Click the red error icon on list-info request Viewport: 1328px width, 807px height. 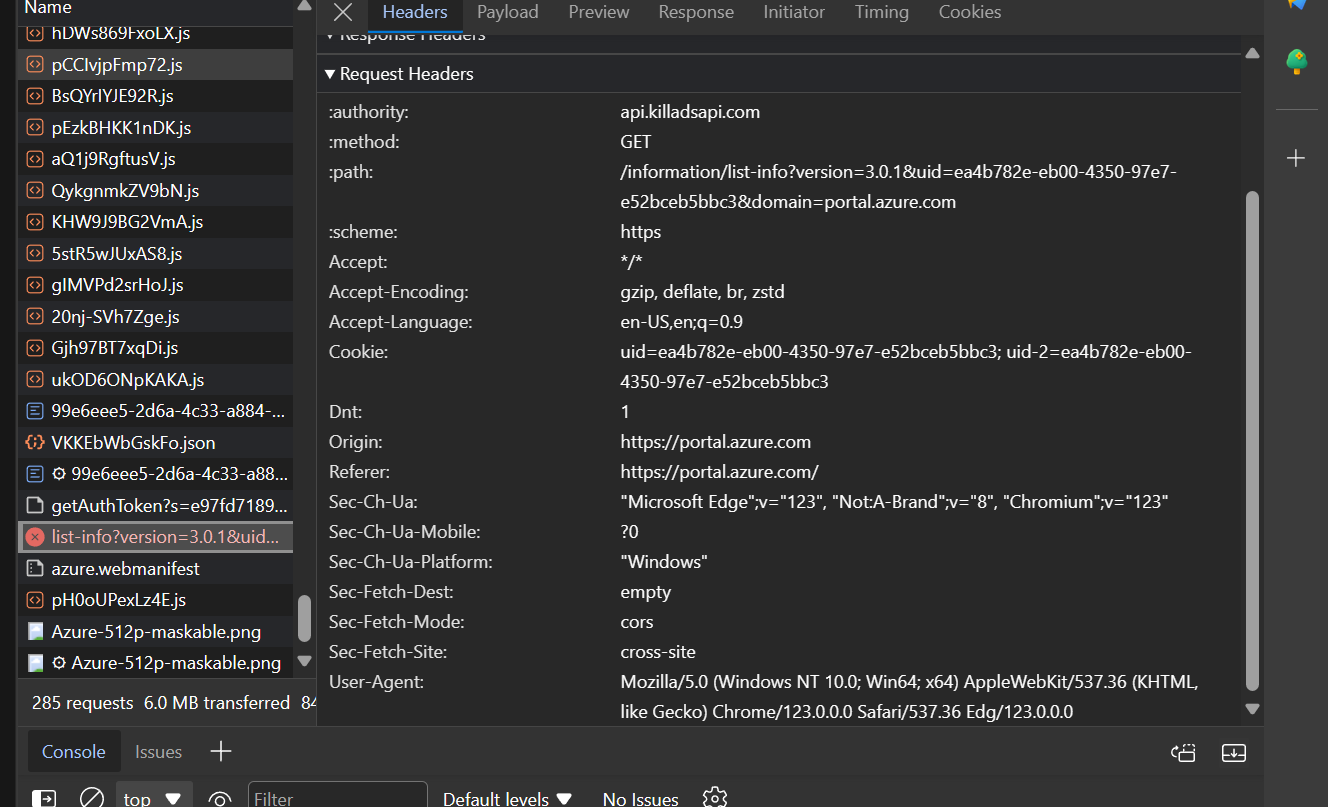click(35, 537)
